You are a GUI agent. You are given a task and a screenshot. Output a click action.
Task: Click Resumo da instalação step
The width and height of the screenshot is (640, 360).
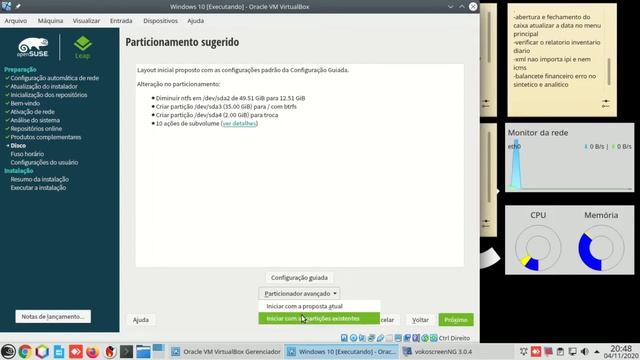point(40,179)
